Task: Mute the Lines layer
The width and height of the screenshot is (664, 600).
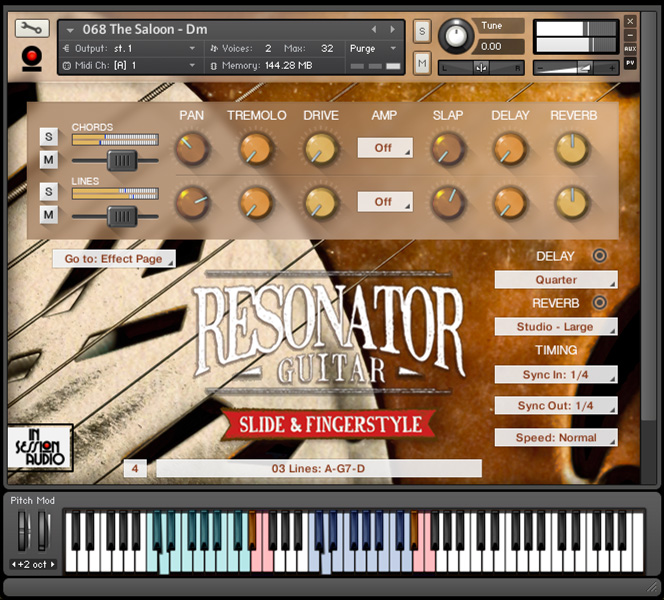Action: click(49, 215)
